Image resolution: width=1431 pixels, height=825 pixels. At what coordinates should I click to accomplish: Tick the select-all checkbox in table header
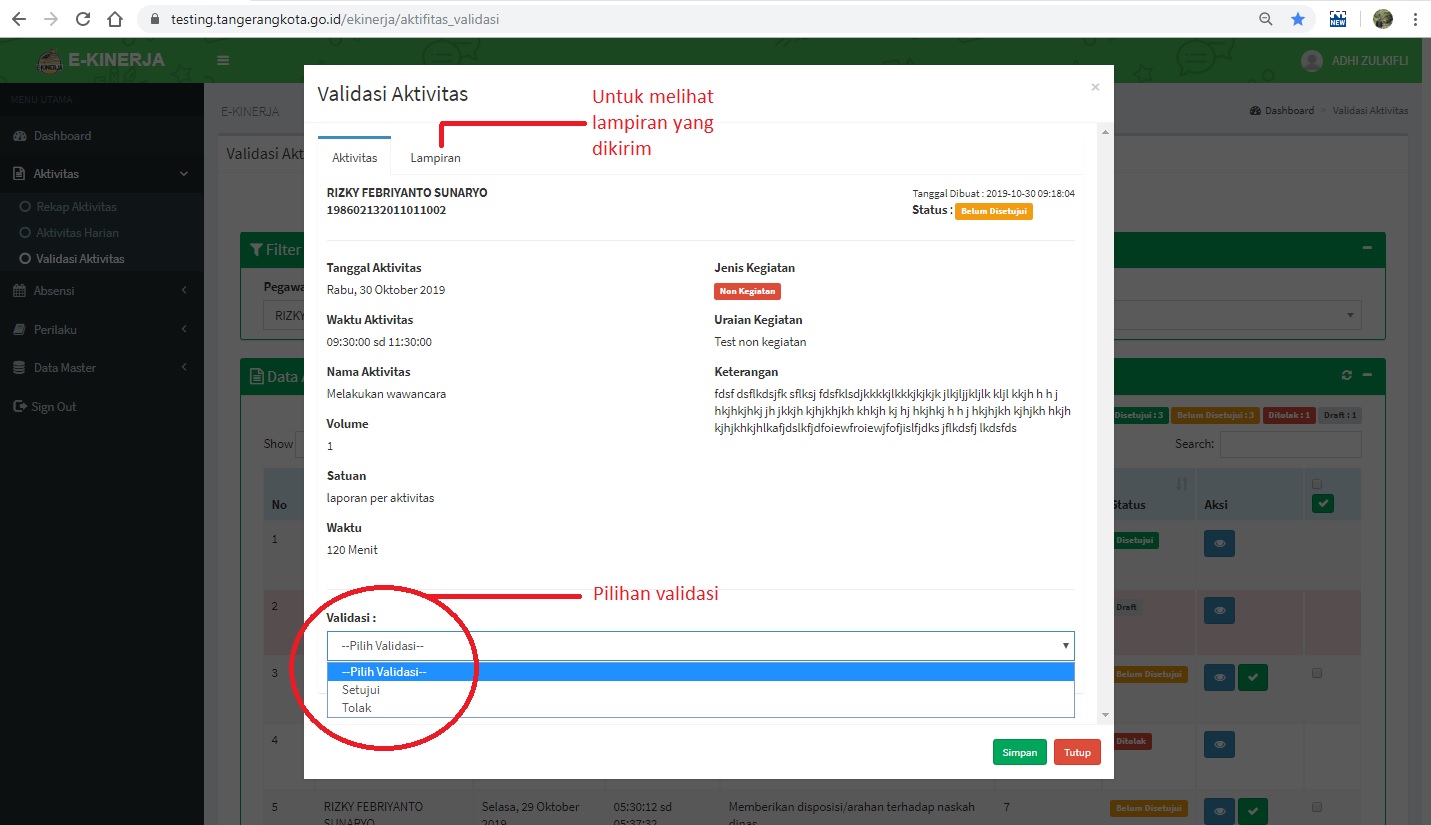[x=1317, y=485]
